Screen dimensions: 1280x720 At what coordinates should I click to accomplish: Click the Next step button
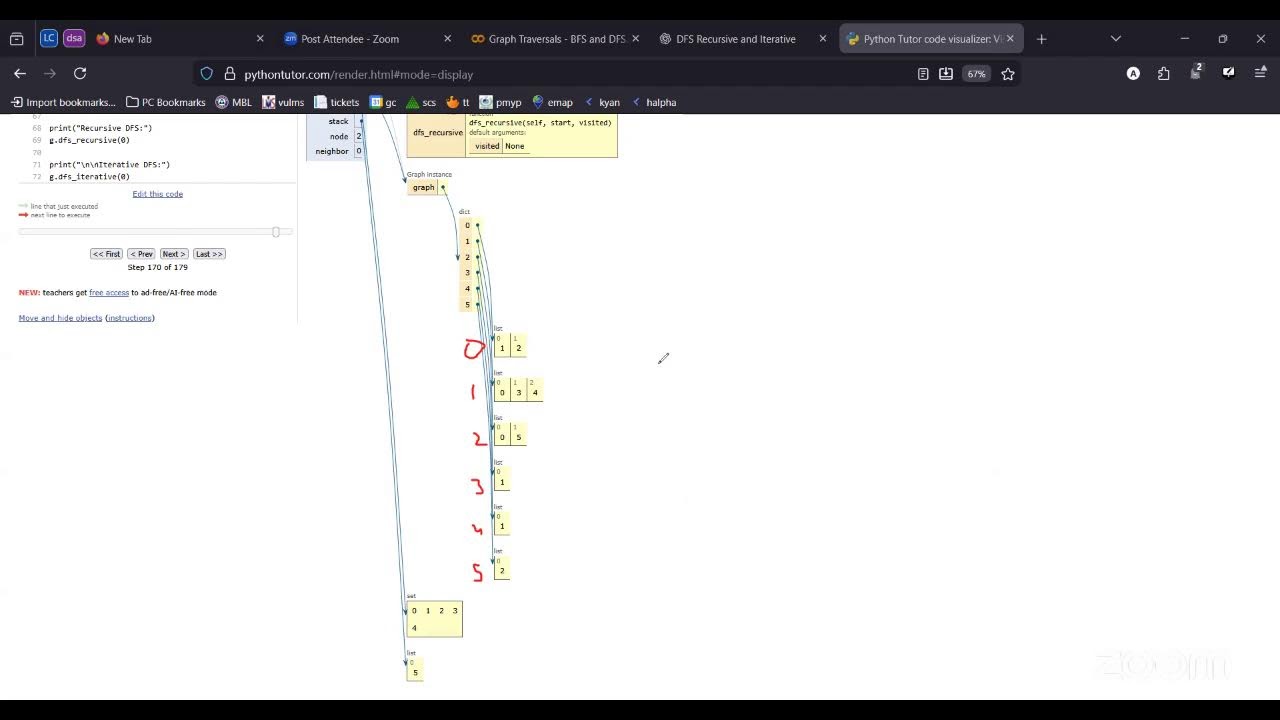(x=174, y=254)
